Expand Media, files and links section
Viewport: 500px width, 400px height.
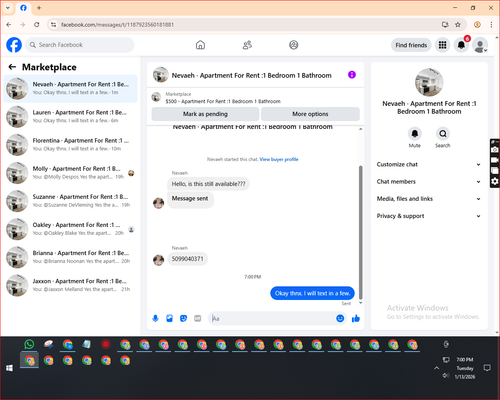429,199
